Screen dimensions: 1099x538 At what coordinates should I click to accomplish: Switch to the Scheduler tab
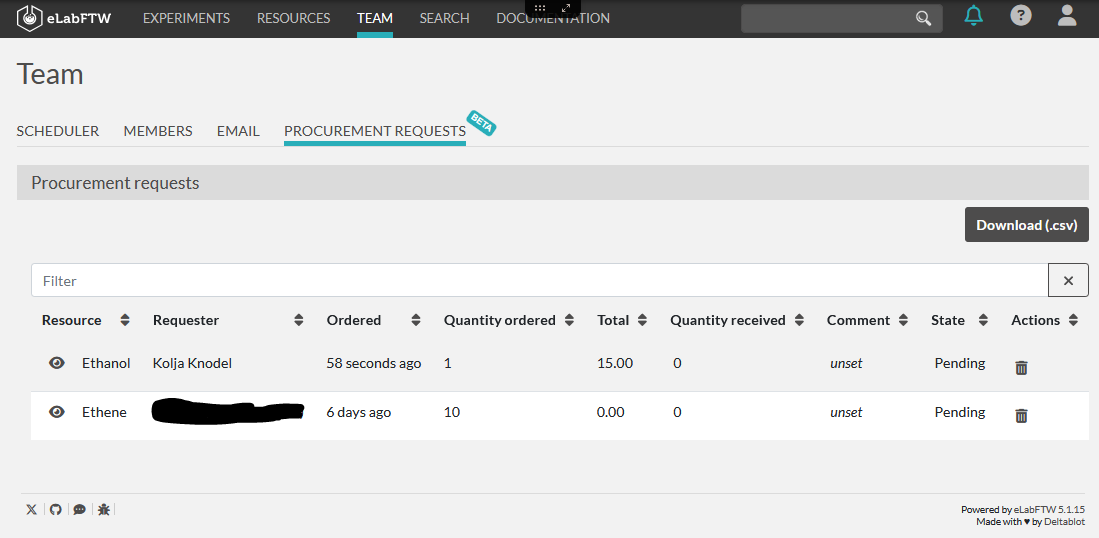[x=58, y=131]
